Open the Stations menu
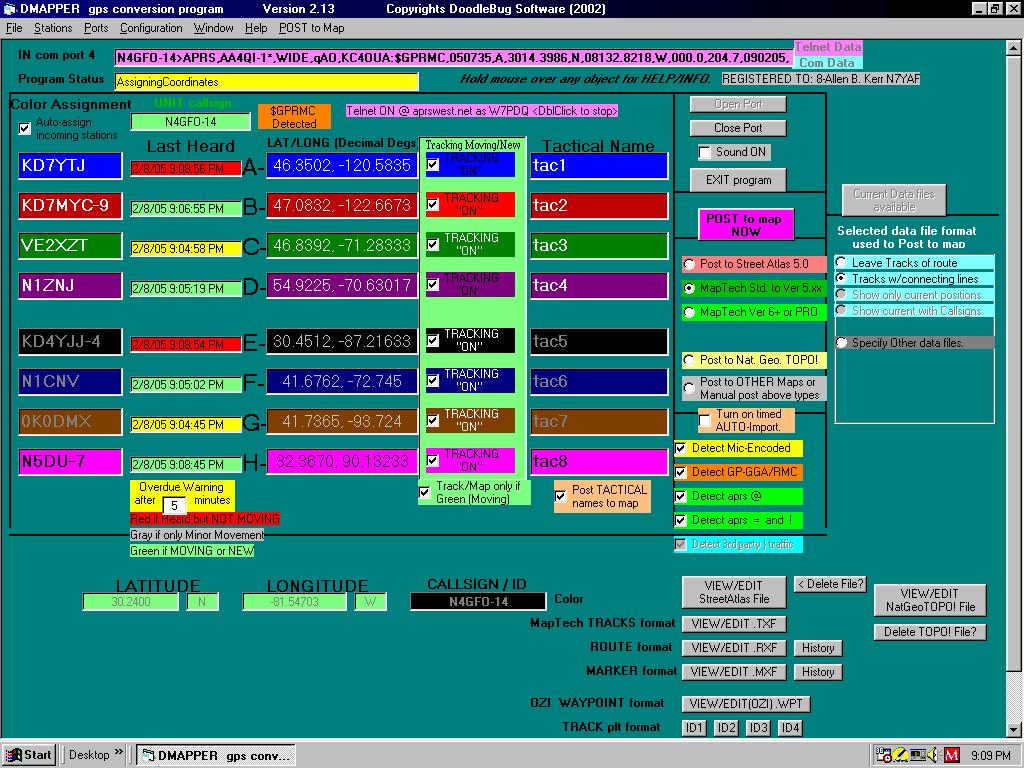This screenshot has width=1024, height=768. click(x=53, y=28)
